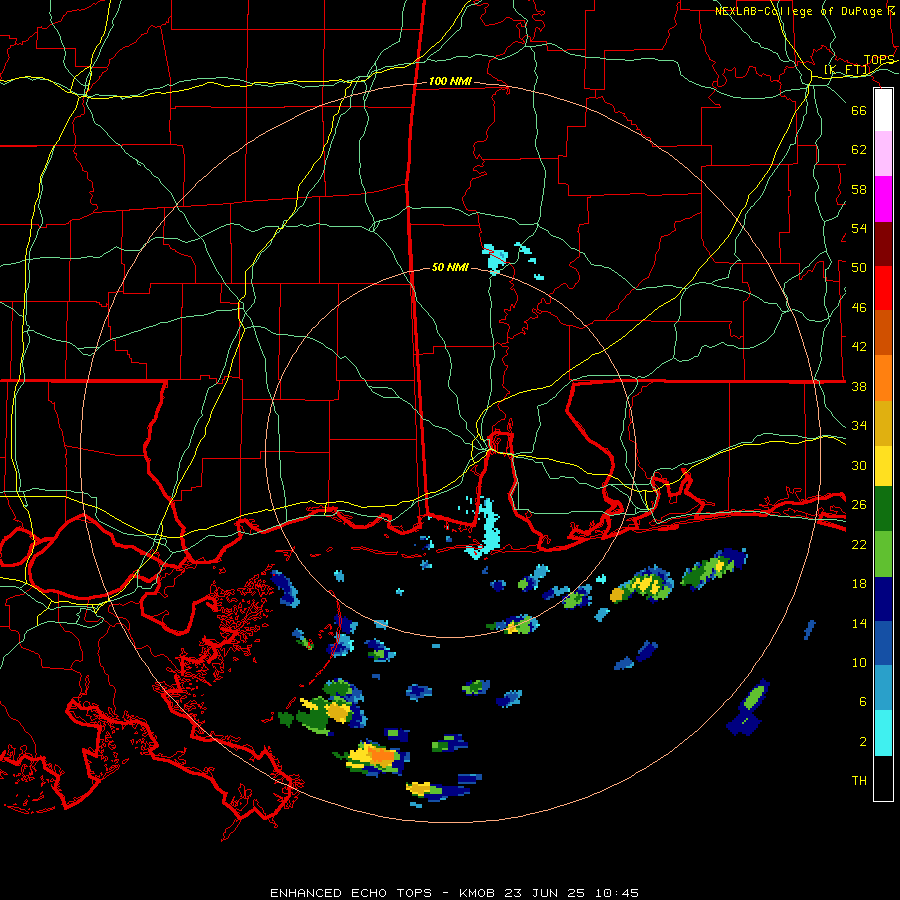Click 'ENHANCED ECHO TOPS' in the footer caption

click(x=351, y=893)
